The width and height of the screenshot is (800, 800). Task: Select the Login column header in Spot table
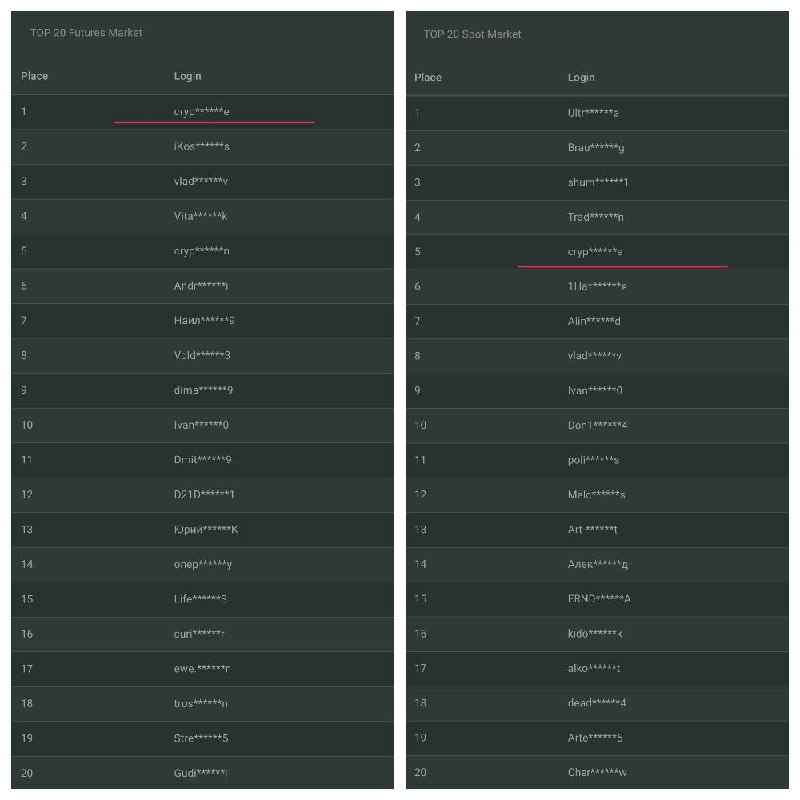(581, 78)
